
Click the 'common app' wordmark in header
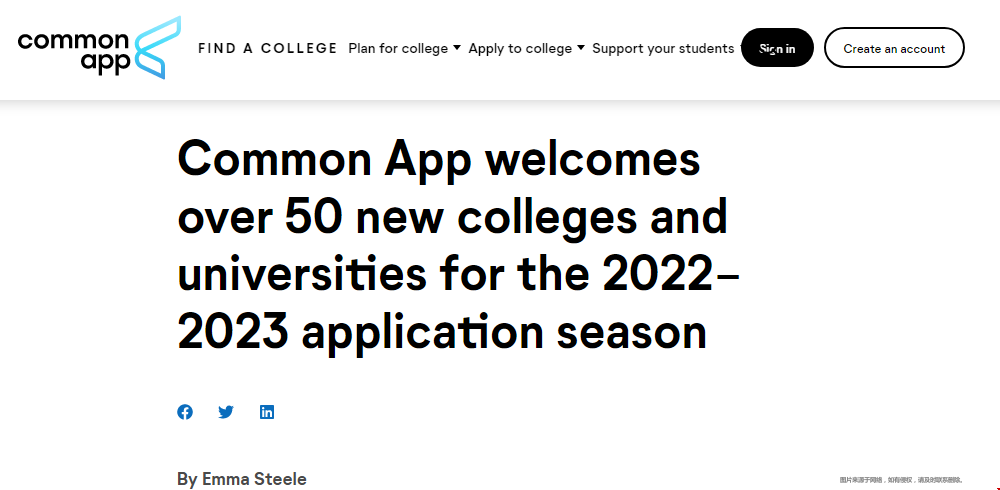click(74, 52)
